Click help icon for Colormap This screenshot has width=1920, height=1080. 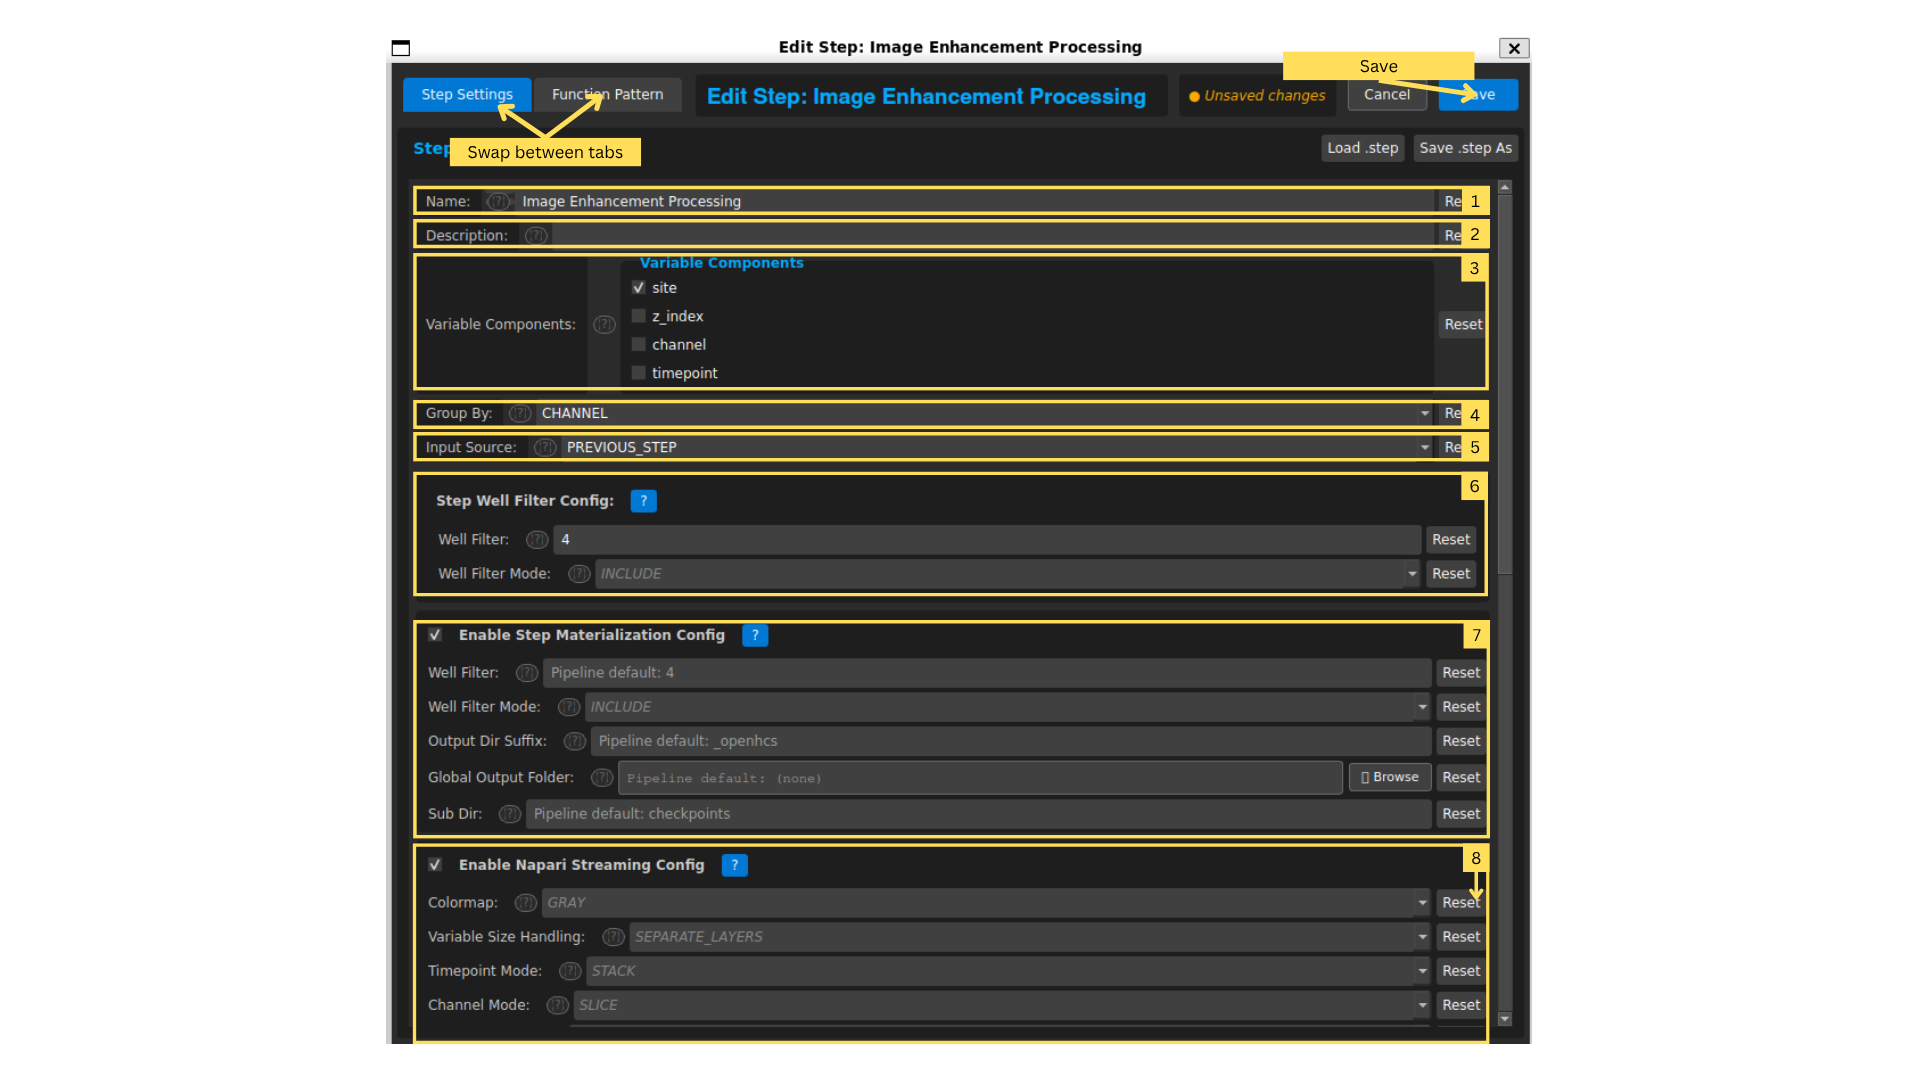click(x=526, y=903)
